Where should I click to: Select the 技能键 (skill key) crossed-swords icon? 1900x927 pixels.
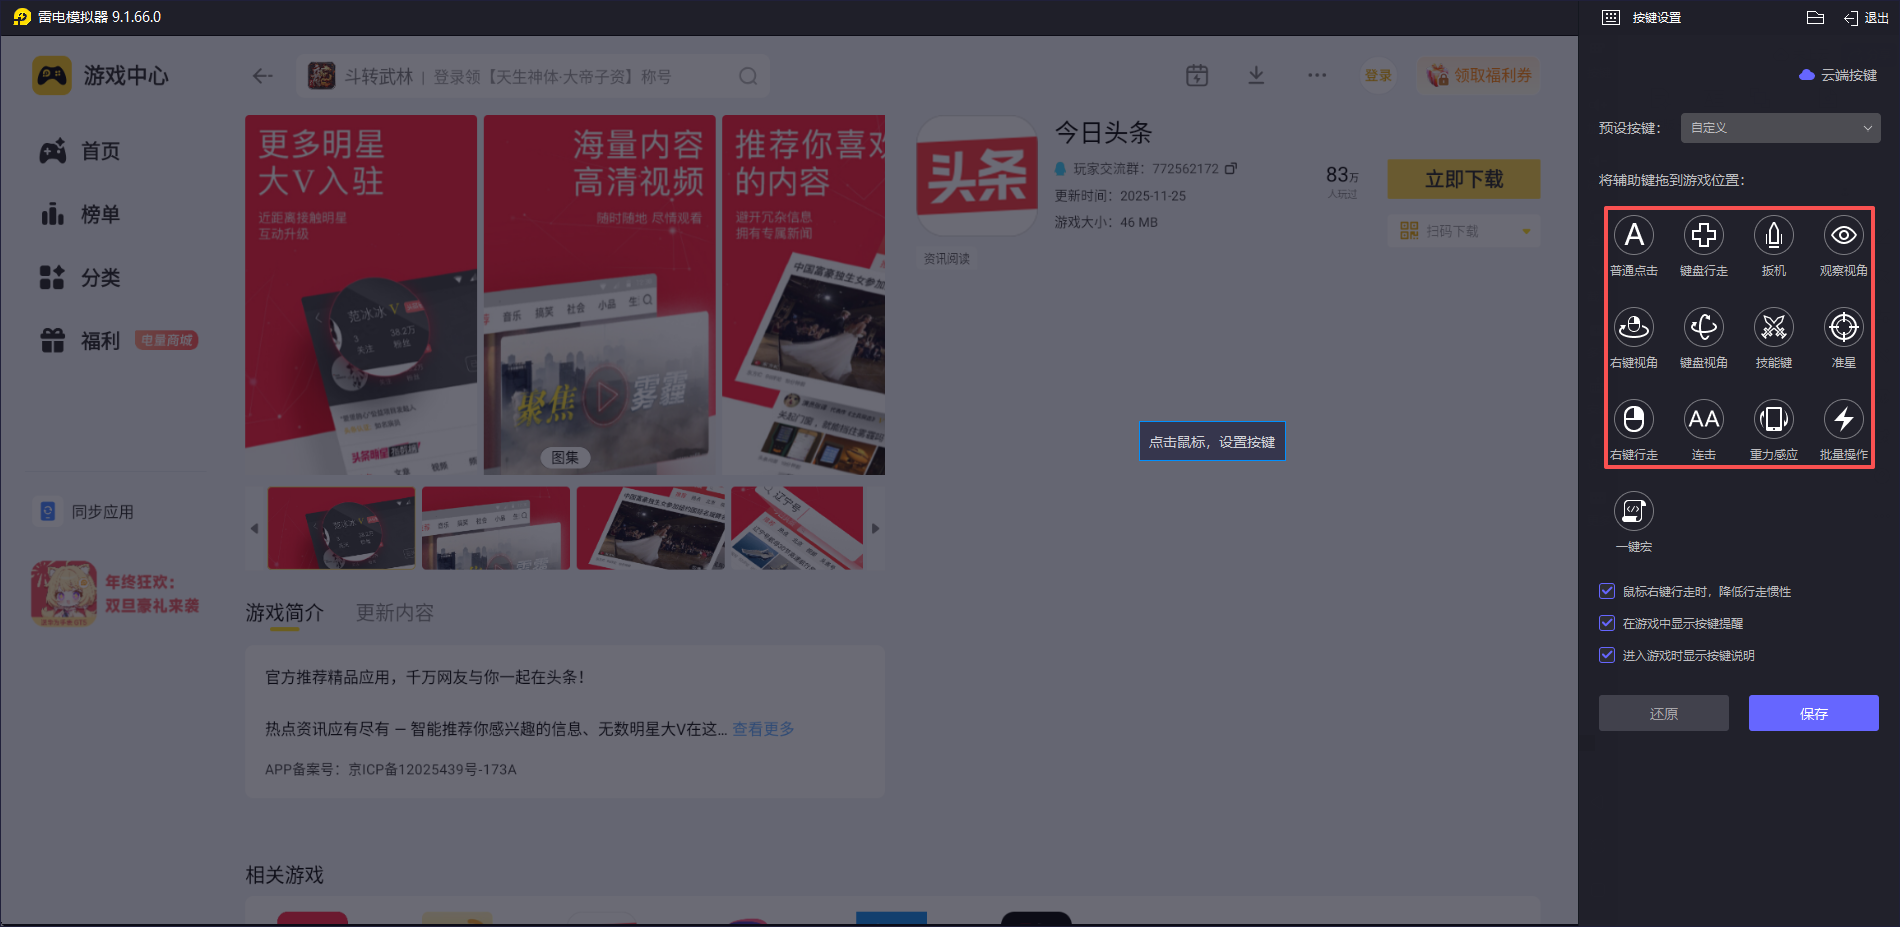click(x=1774, y=327)
